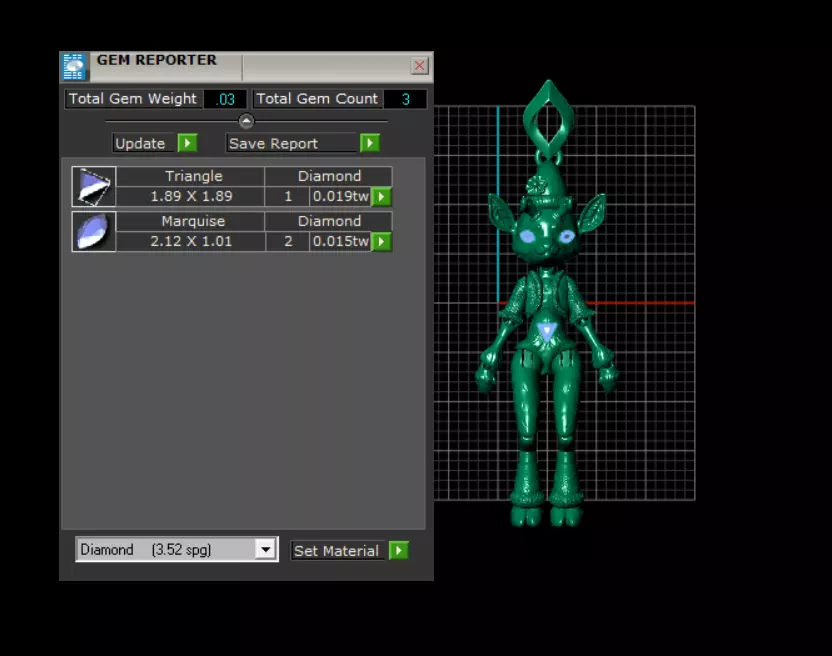Click the Diamond material cell in Triangle row
Image resolution: width=832 pixels, height=656 pixels.
point(329,176)
